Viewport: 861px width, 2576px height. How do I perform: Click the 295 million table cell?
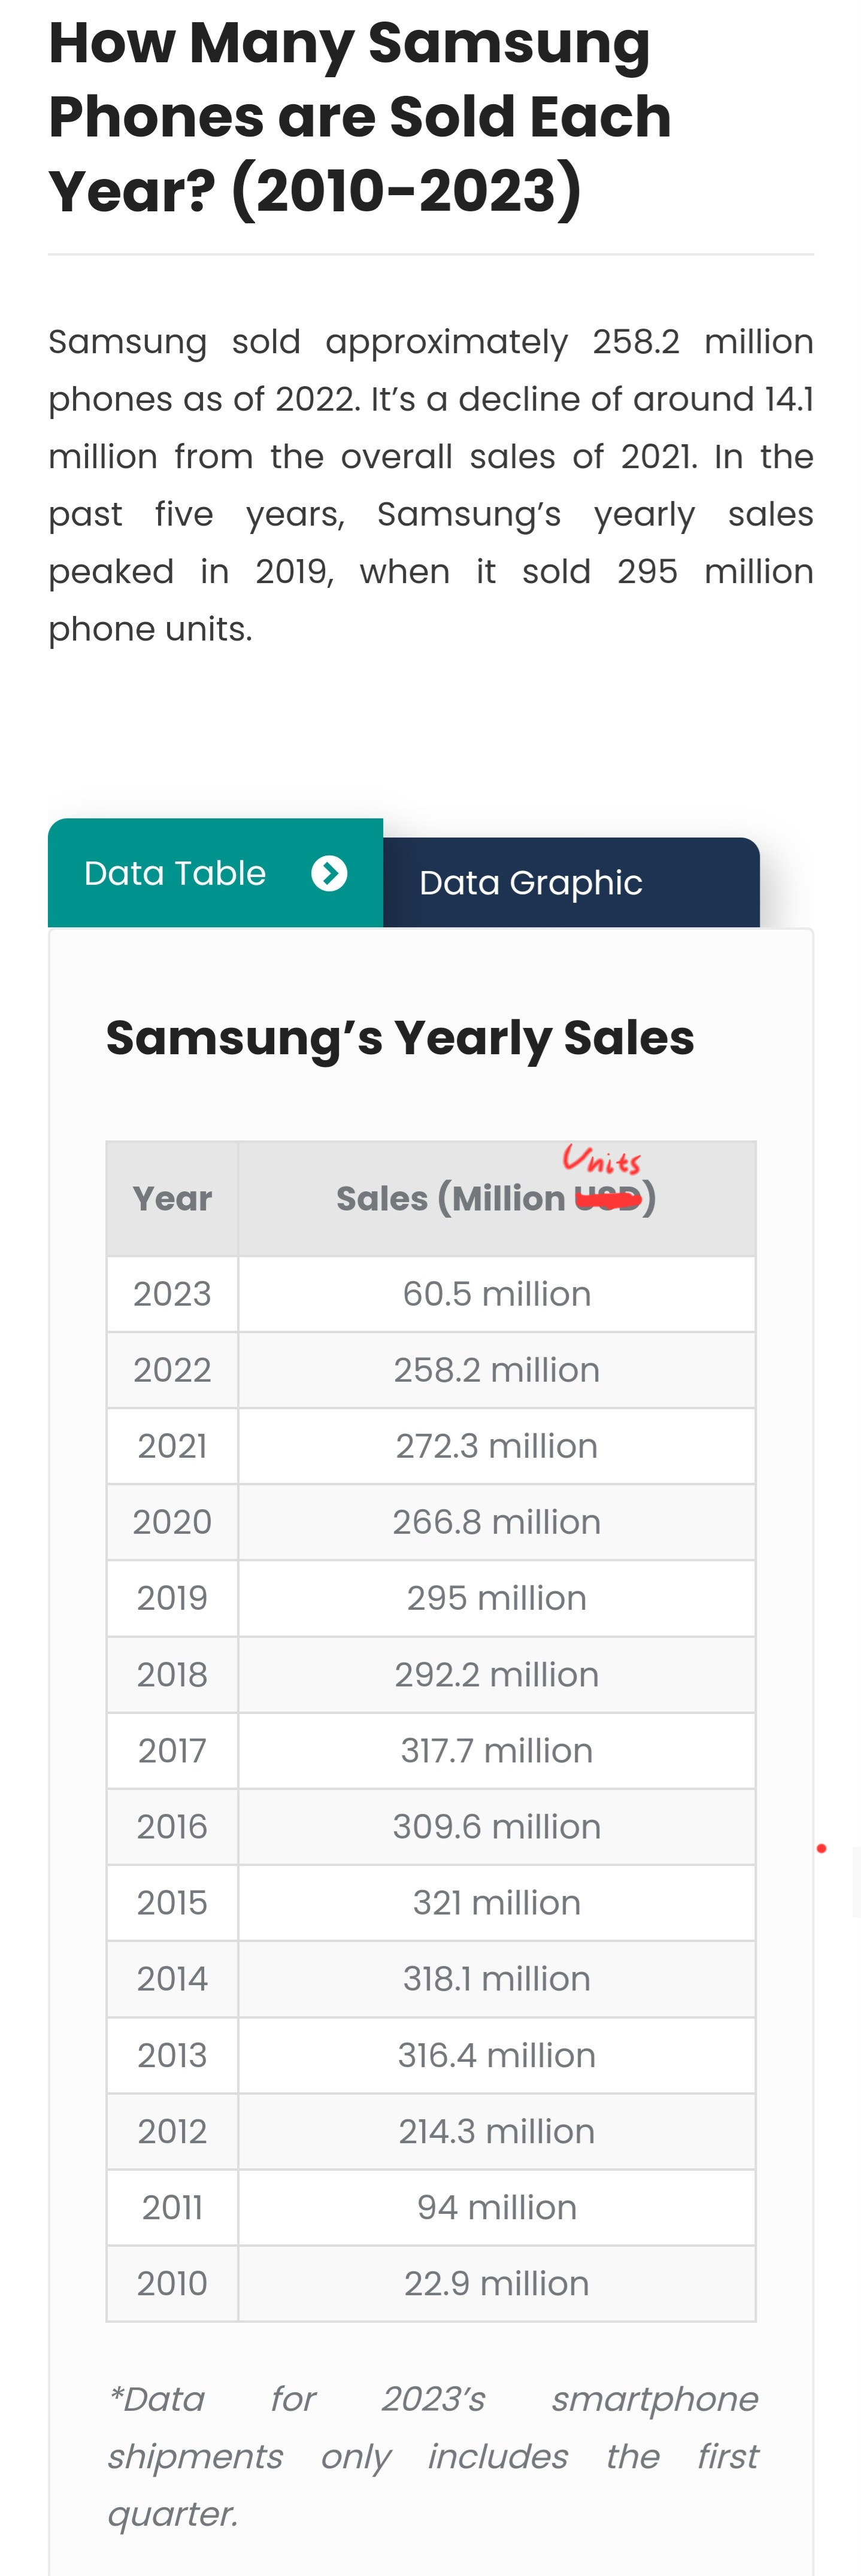coord(496,1598)
